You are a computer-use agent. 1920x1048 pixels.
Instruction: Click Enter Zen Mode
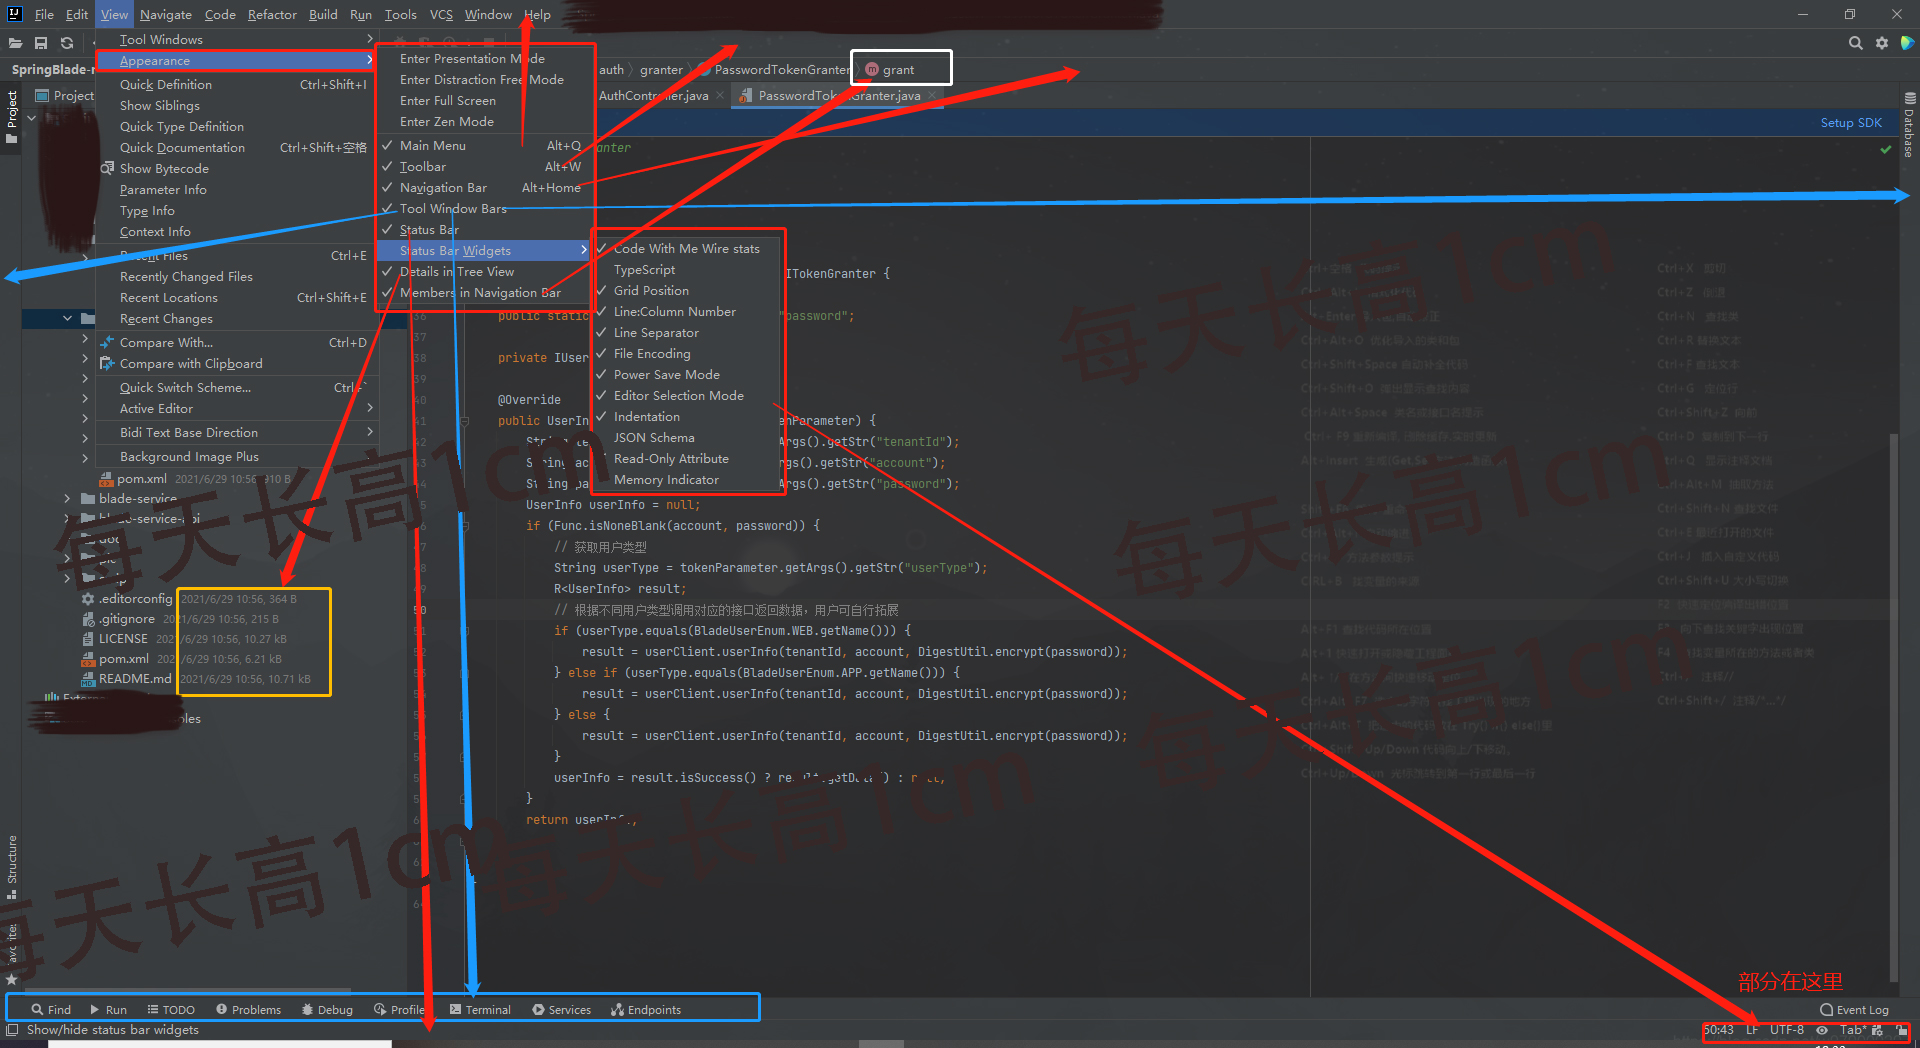485,122
